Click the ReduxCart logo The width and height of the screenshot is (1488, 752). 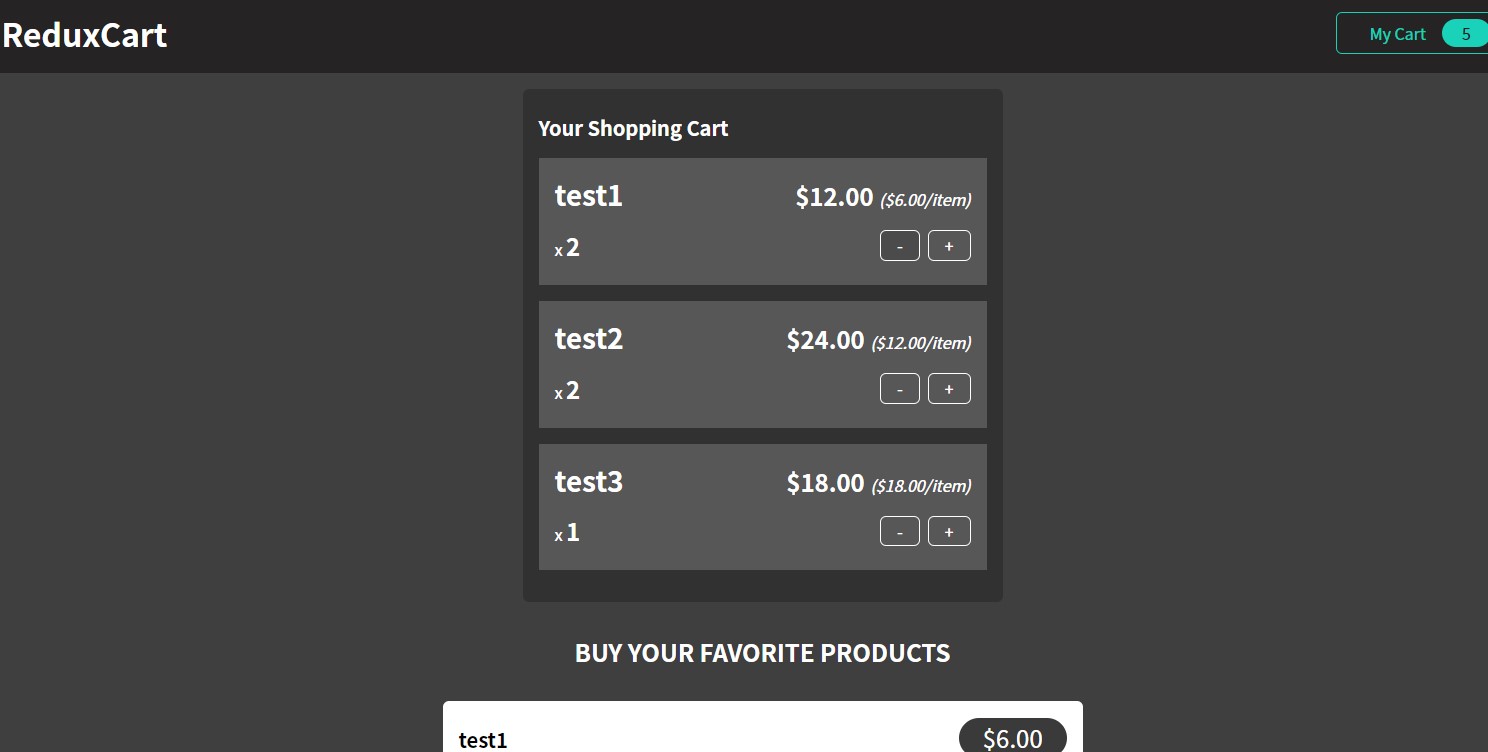(84, 35)
